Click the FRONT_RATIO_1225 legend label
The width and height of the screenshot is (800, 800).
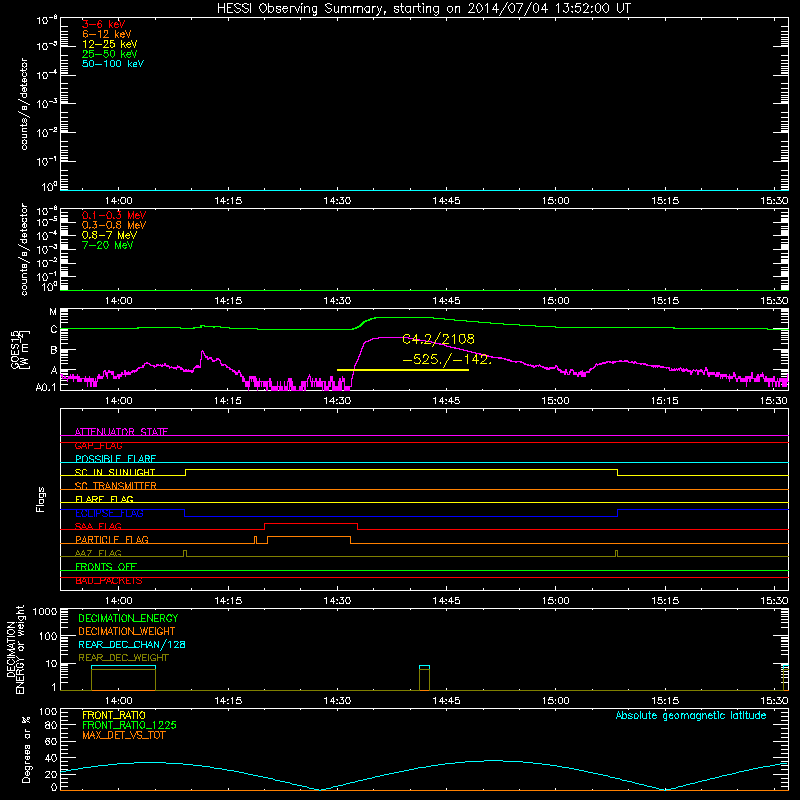(129, 725)
